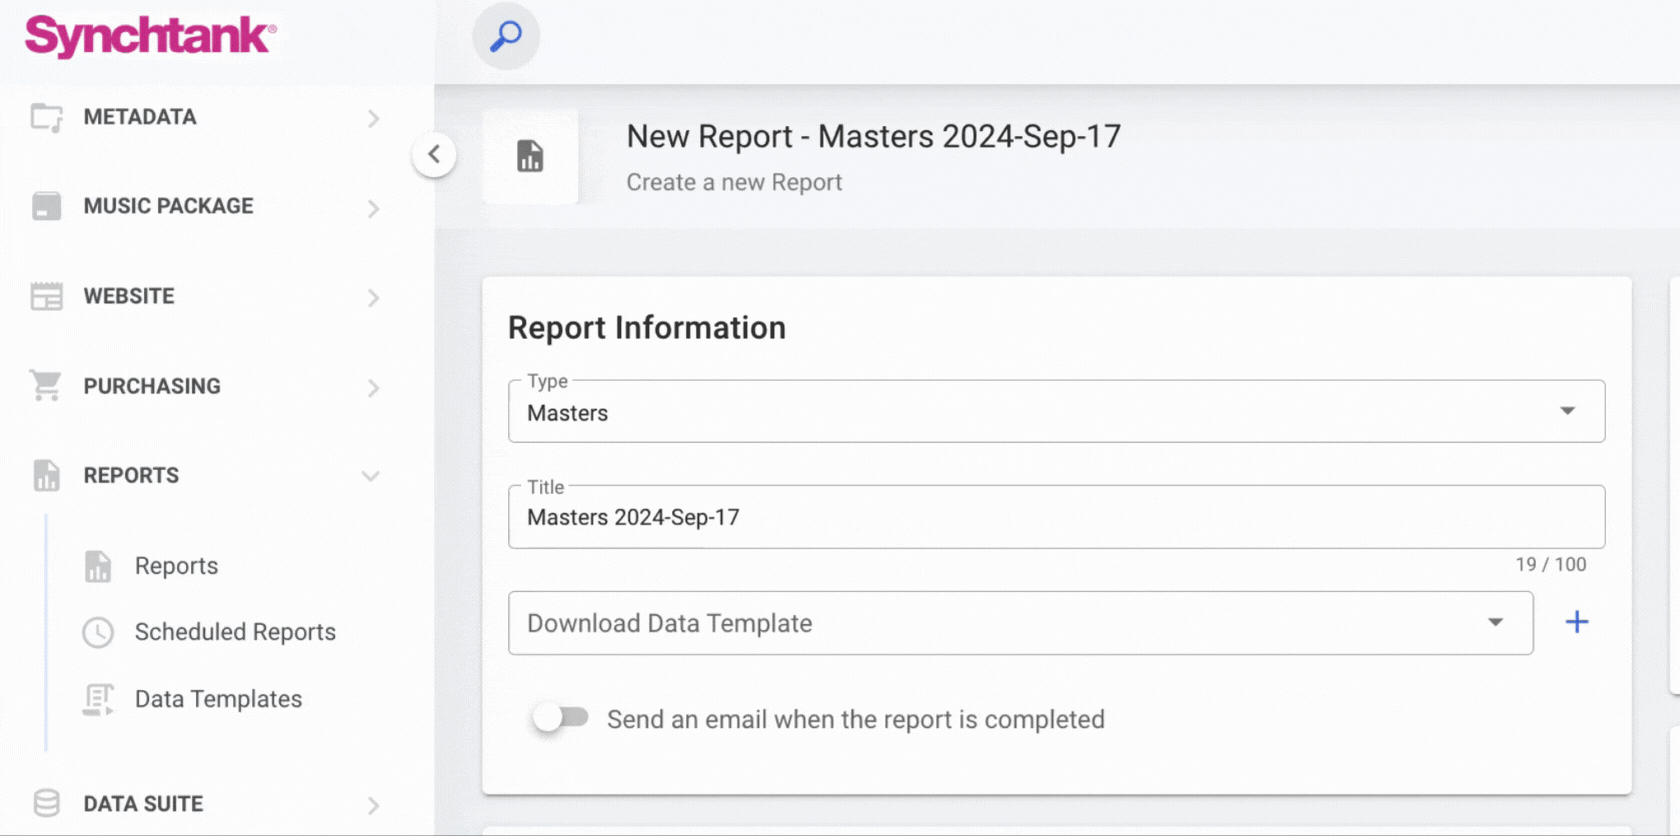Expand the Data Suite menu chevron
1680x836 pixels.
point(373,805)
